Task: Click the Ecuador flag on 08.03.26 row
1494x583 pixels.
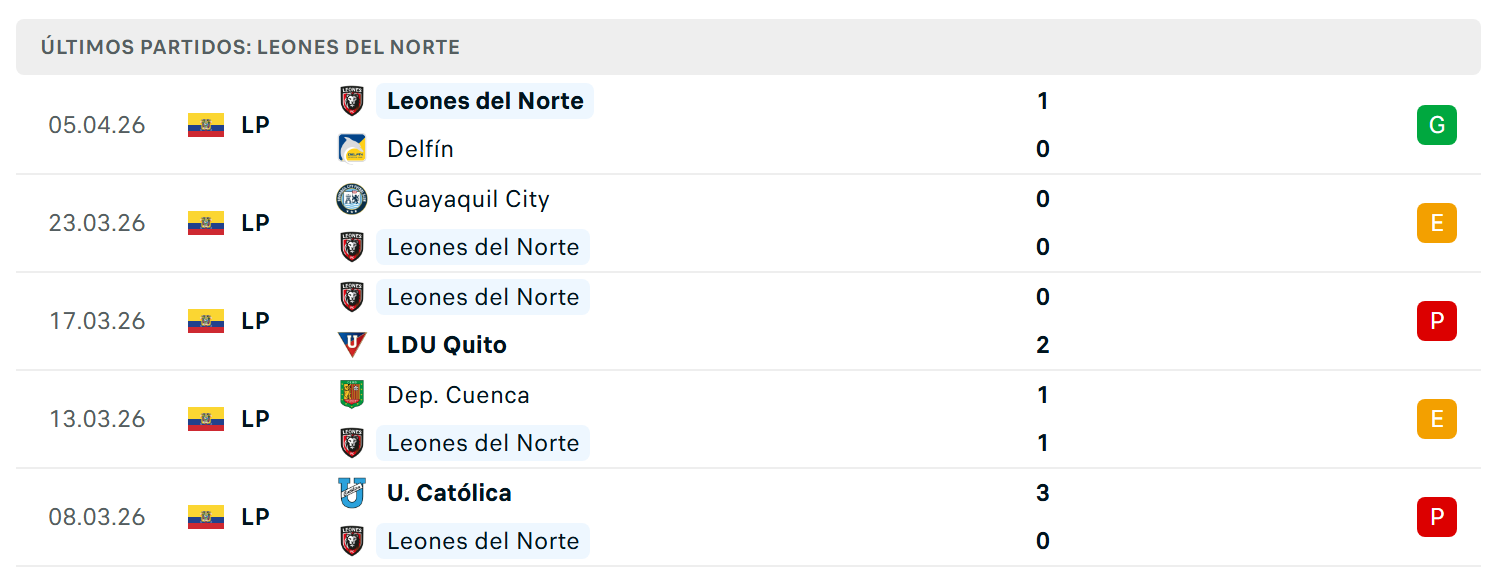Action: point(206,517)
